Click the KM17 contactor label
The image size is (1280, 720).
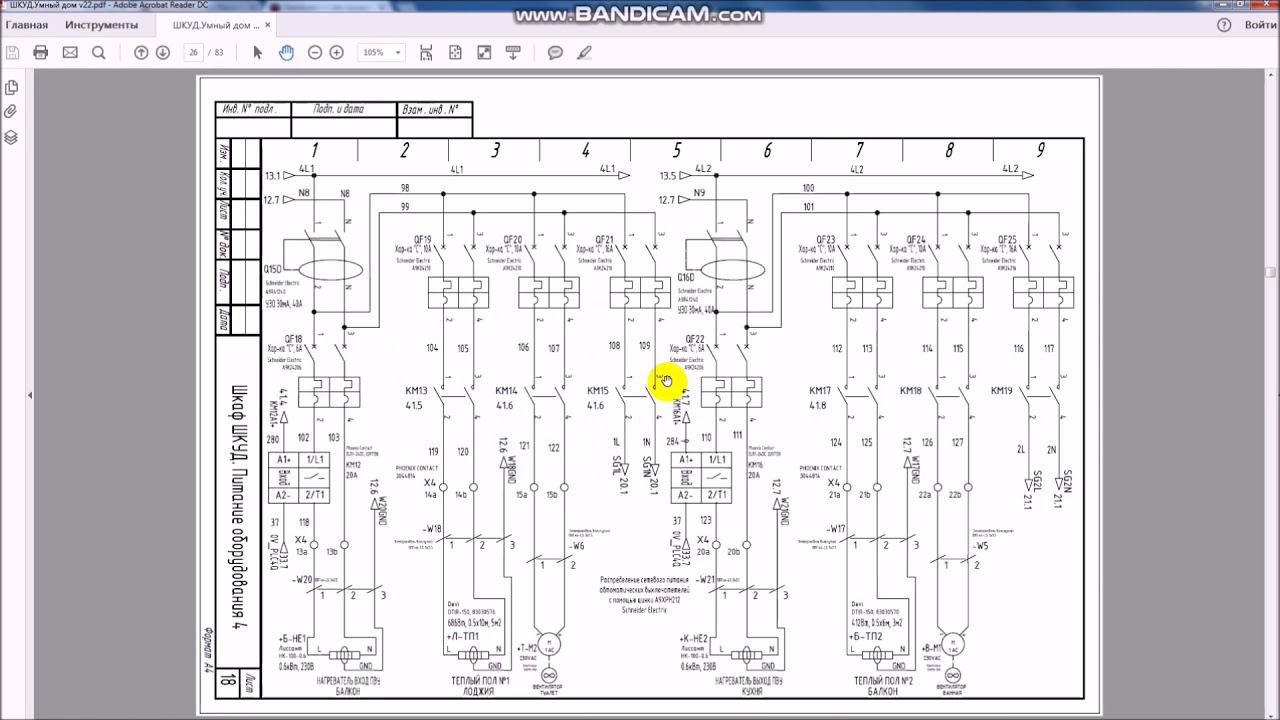coord(820,391)
